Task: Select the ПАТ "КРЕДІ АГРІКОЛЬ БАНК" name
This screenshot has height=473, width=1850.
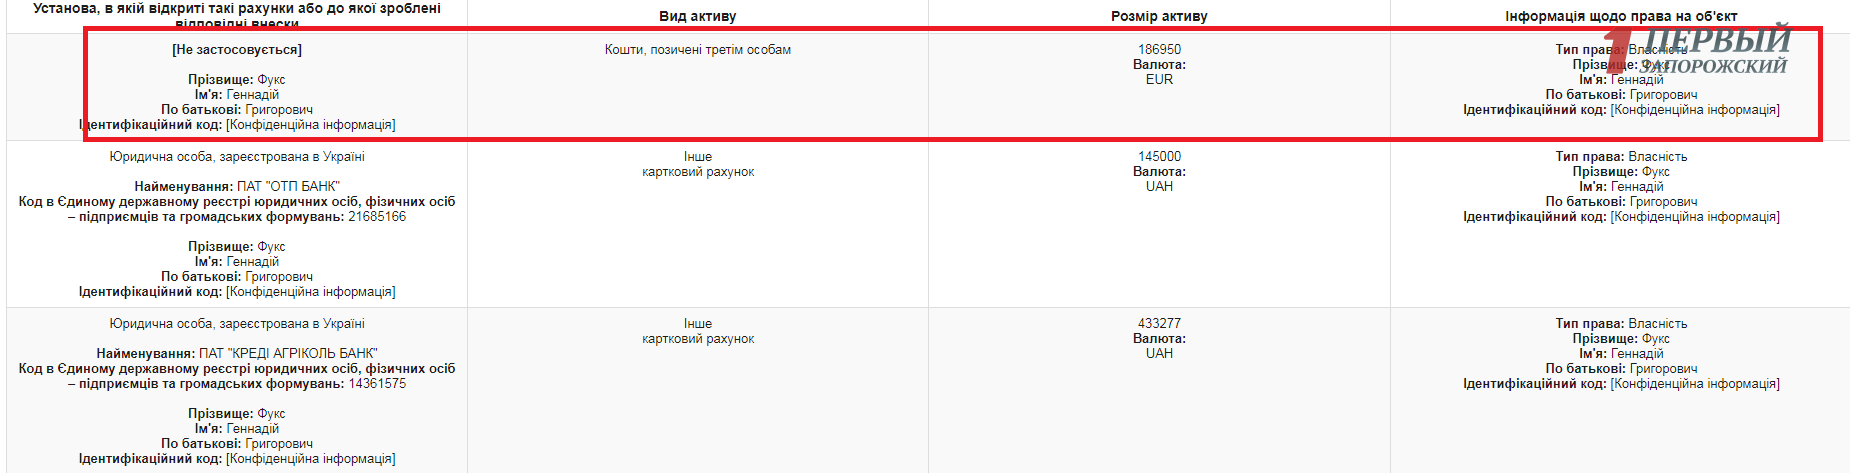Action: pyautogui.click(x=288, y=353)
